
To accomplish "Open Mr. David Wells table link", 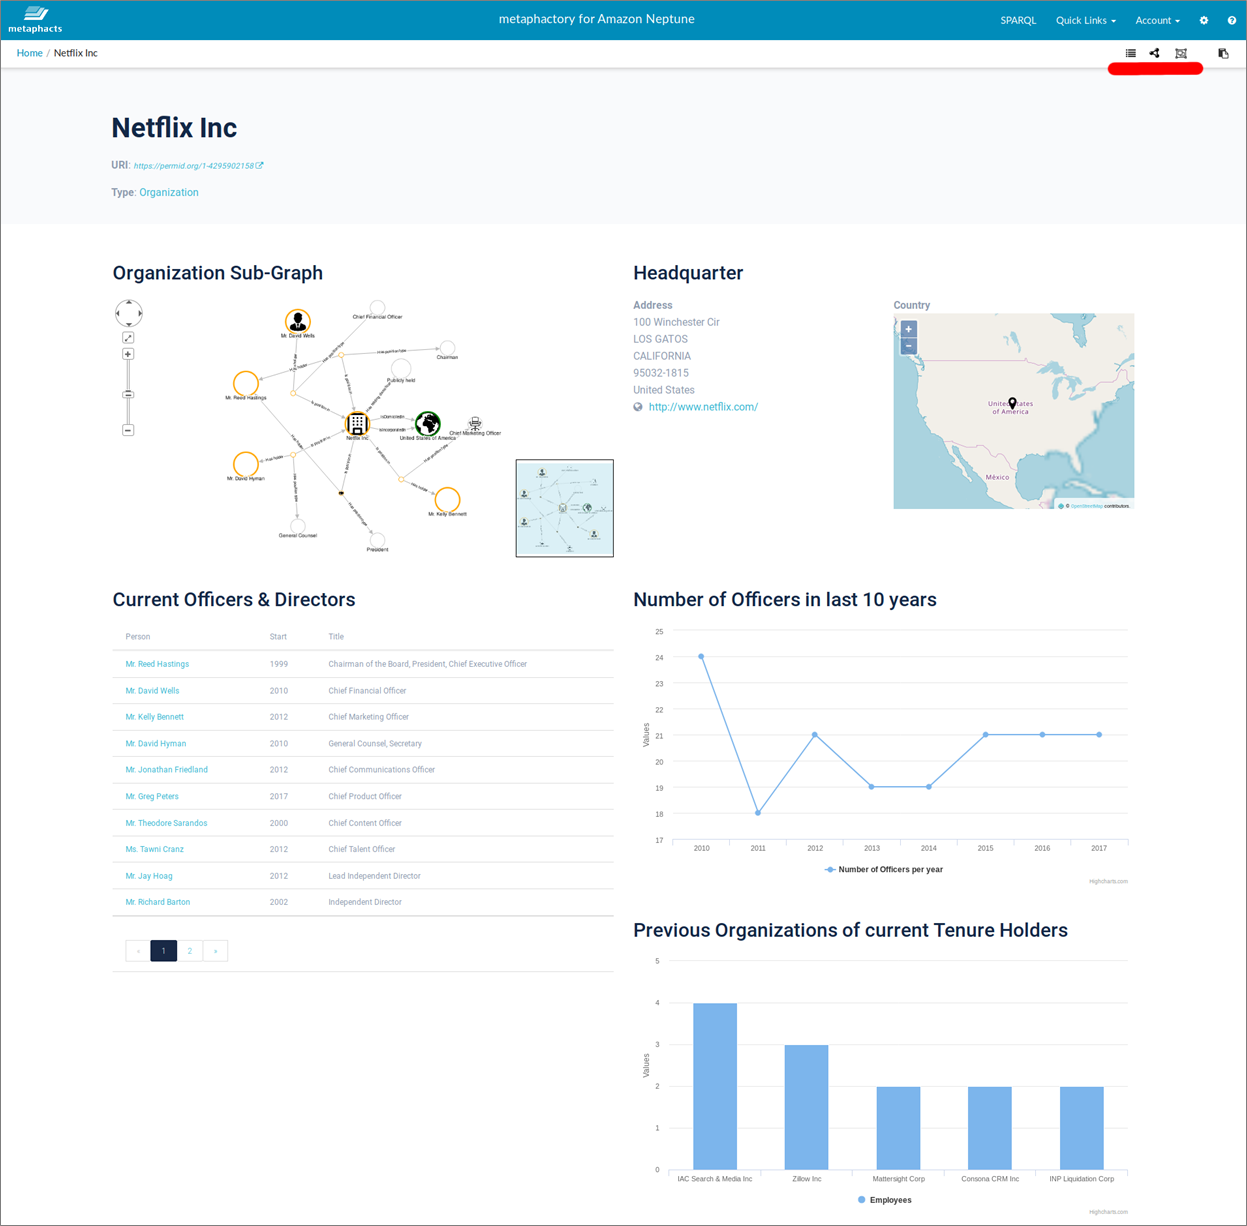I will pyautogui.click(x=152, y=691).
